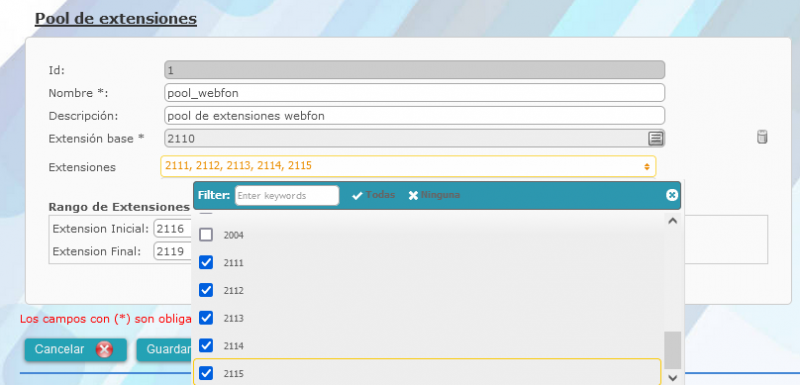This screenshot has height=385, width=800.
Task: Toggle the 2114 extension checkbox
Action: coord(206,346)
